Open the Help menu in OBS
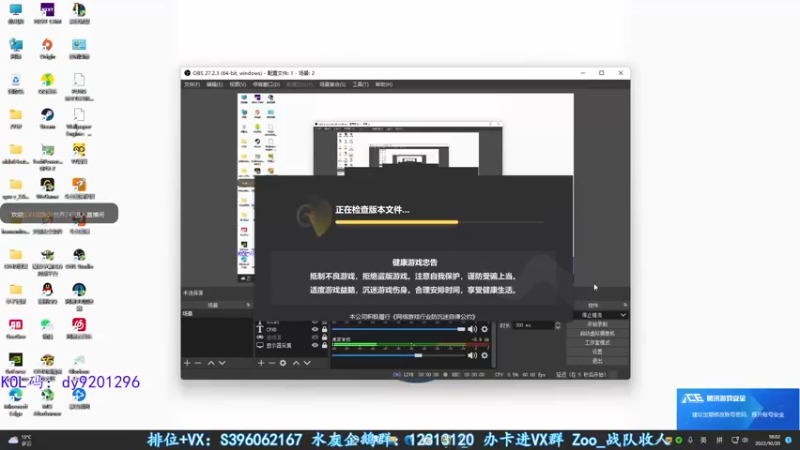Image resolution: width=800 pixels, height=450 pixels. [x=384, y=84]
